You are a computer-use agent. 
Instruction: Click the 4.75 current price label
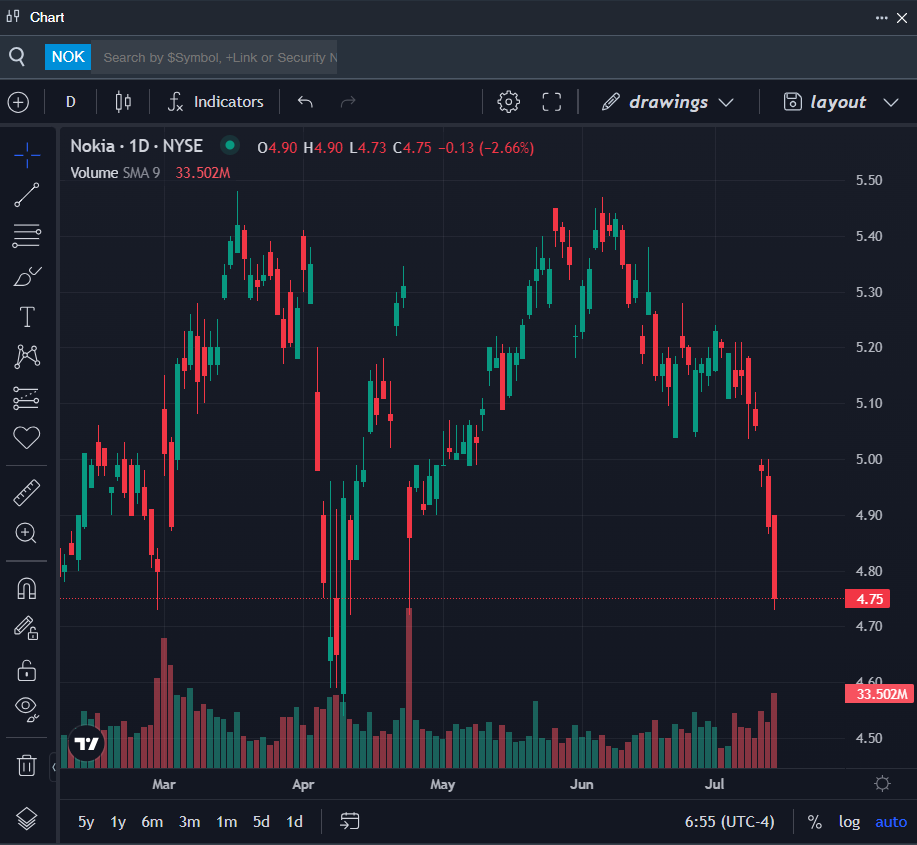point(868,599)
